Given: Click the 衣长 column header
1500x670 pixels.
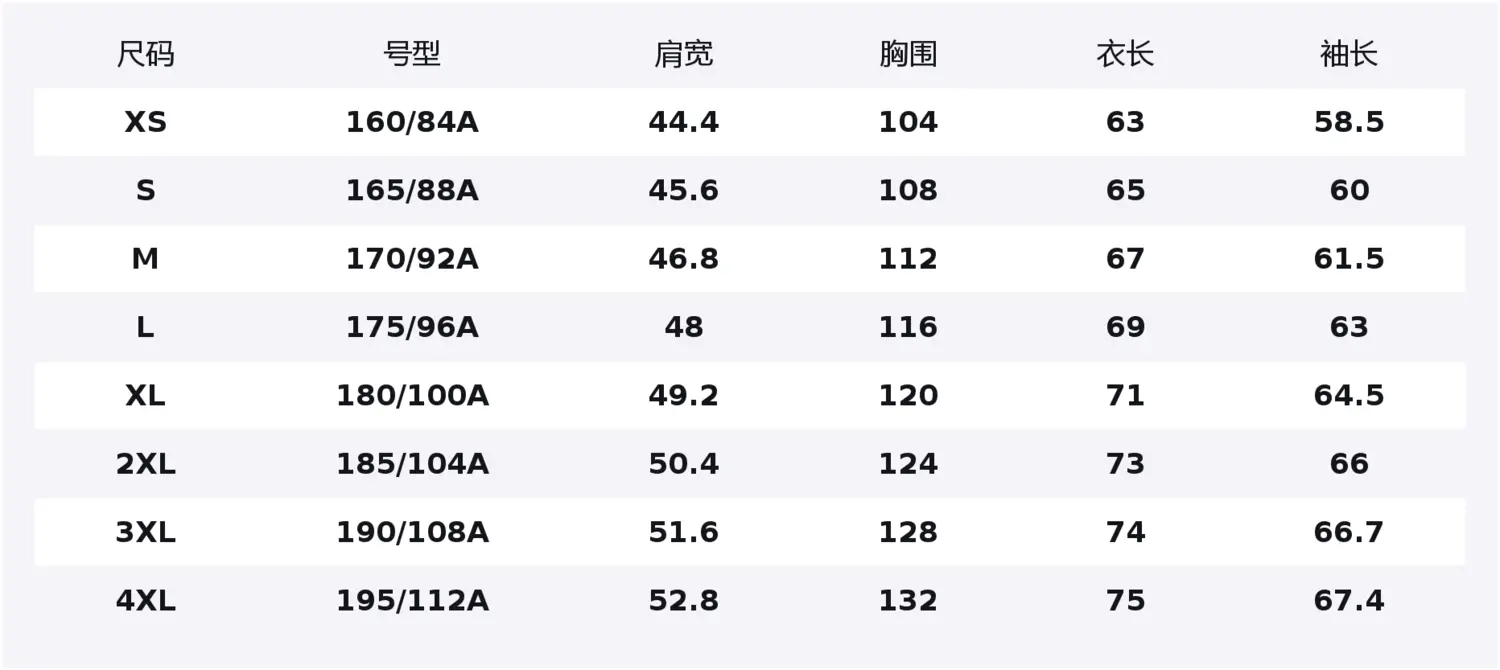Looking at the screenshot, I should [1125, 54].
